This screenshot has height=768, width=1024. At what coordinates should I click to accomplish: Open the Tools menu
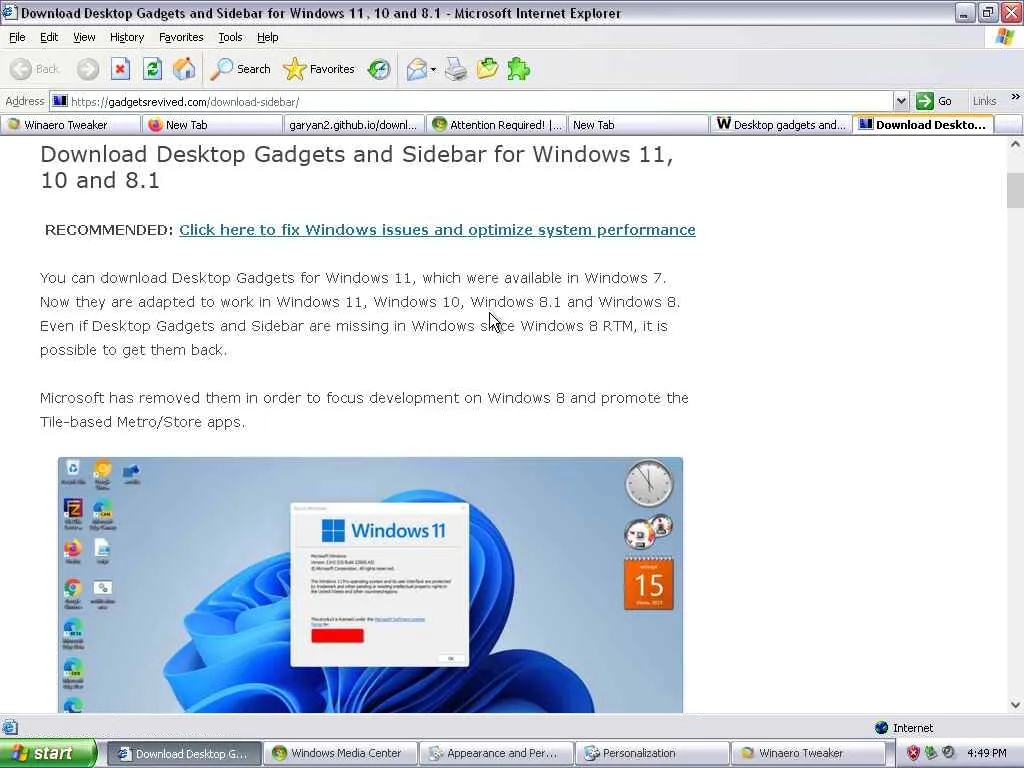click(x=230, y=37)
